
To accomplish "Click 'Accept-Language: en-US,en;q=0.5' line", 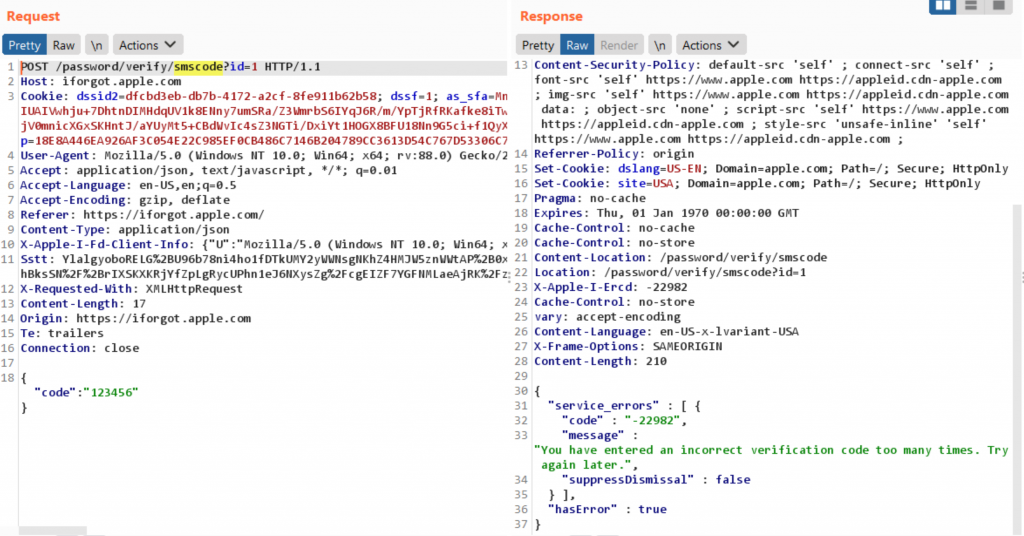I will click(128, 185).
